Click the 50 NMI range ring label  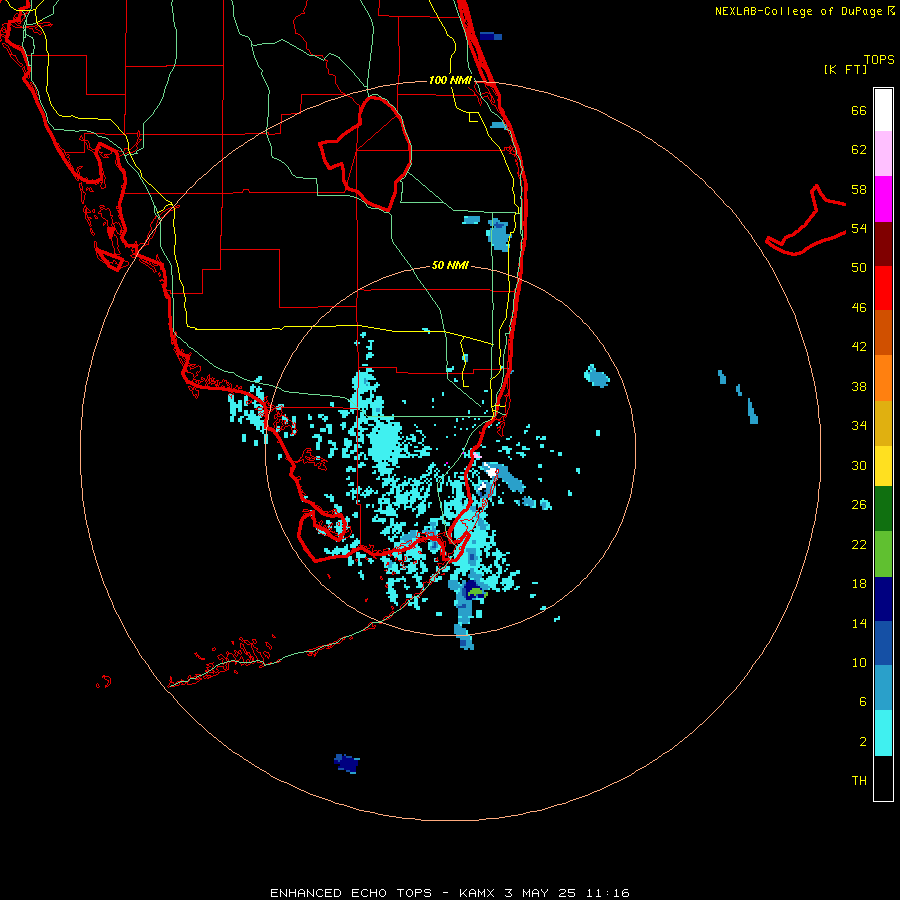450,265
